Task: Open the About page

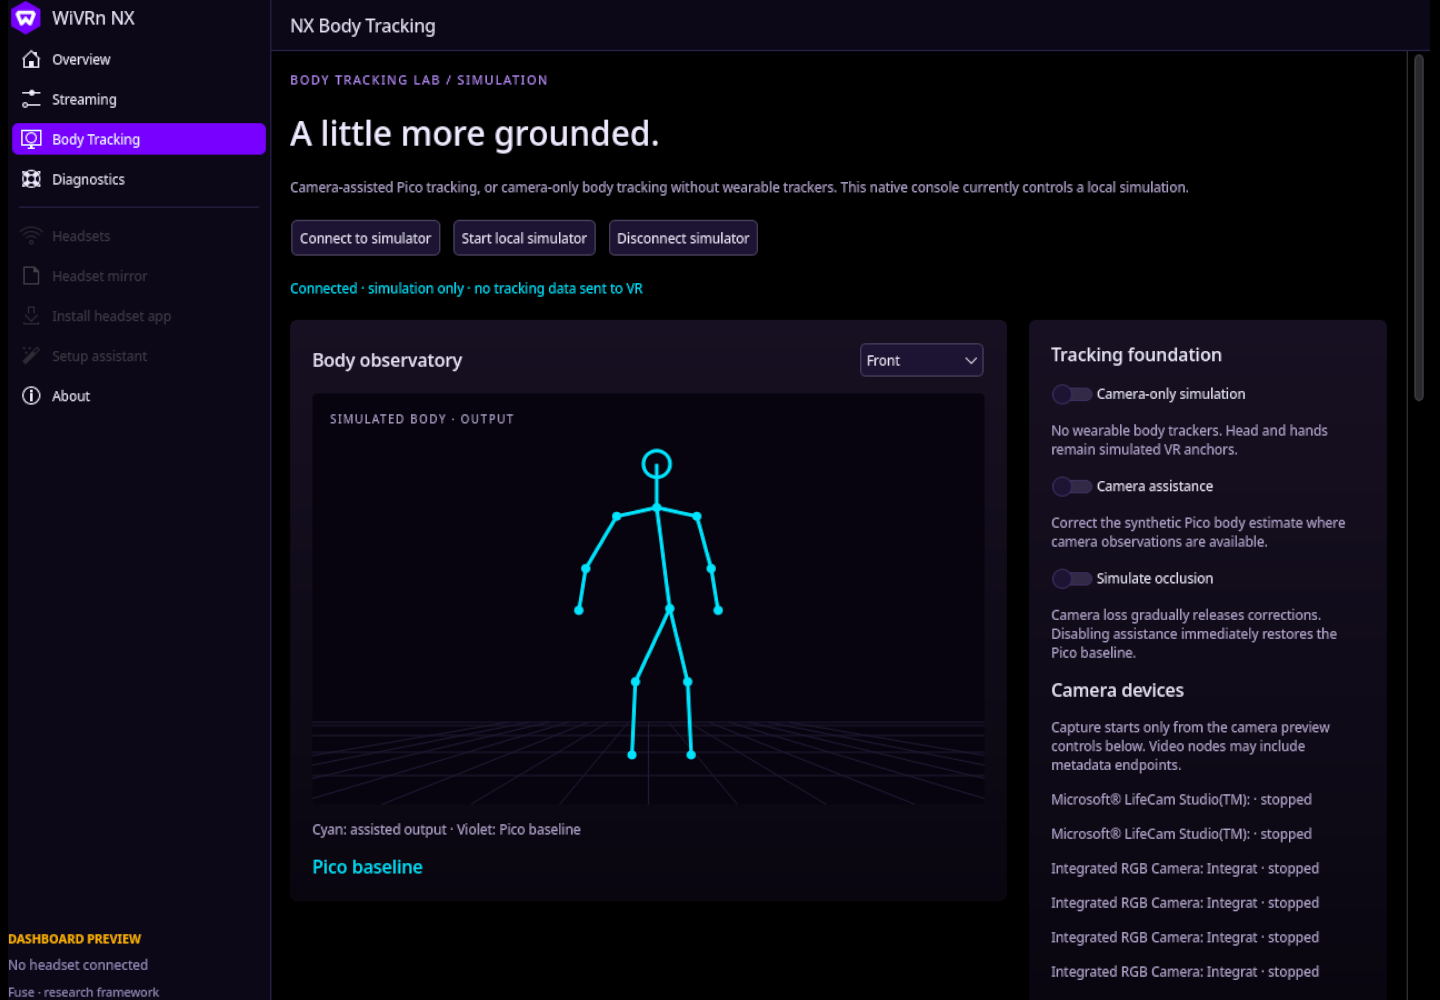Action: 138,396
